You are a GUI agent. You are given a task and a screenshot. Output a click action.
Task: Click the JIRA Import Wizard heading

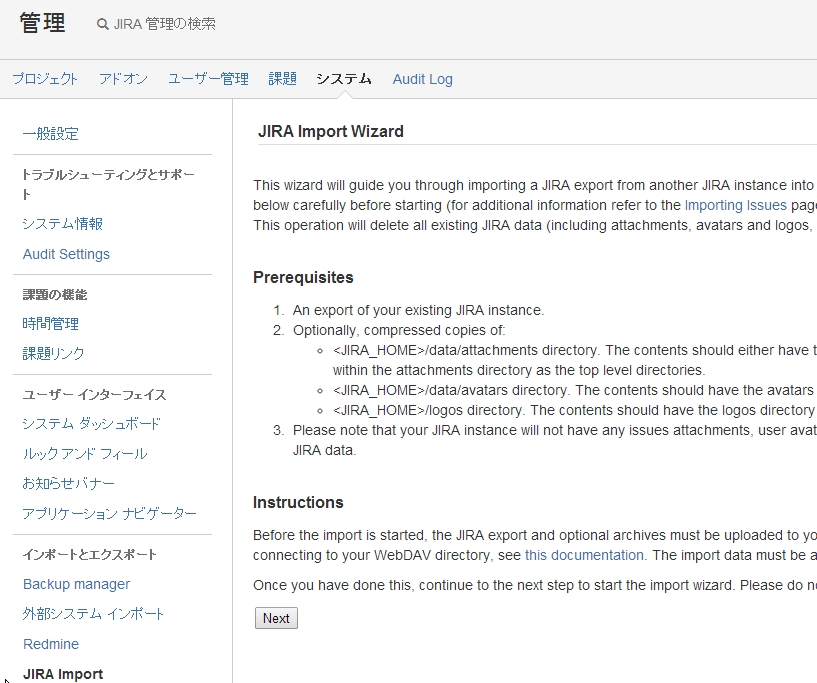[x=331, y=131]
